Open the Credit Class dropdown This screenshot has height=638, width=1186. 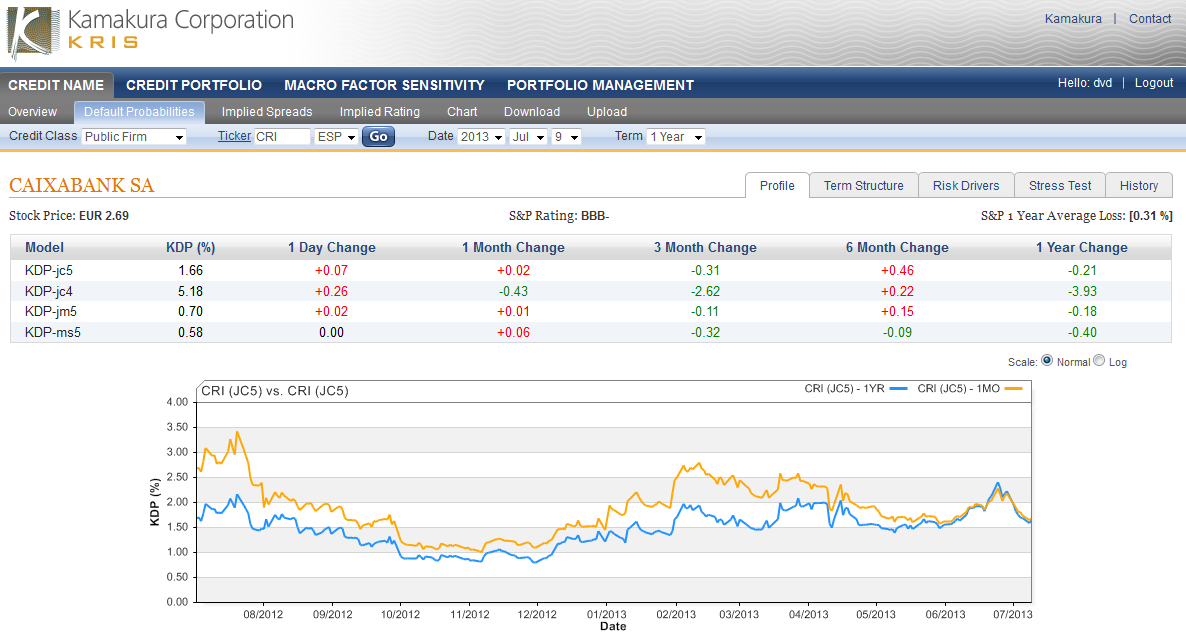tap(134, 136)
